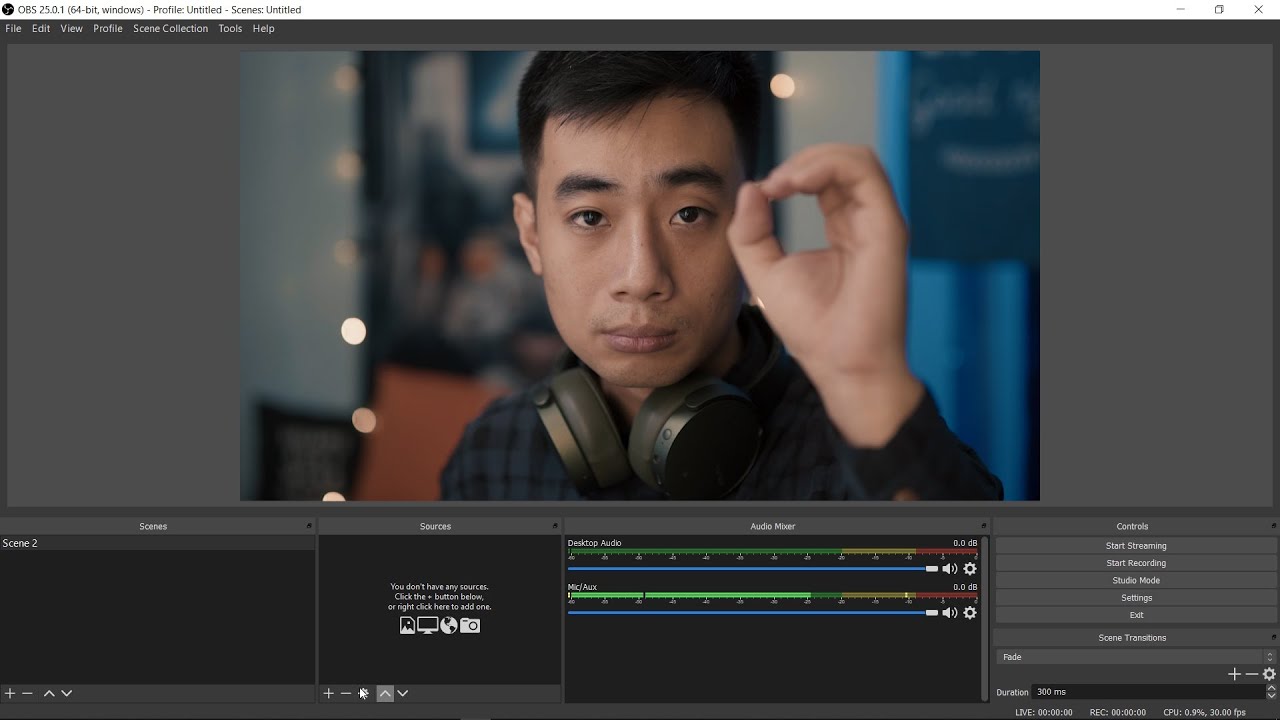Viewport: 1280px width, 720px height.
Task: Open the File menu
Action: (13, 28)
